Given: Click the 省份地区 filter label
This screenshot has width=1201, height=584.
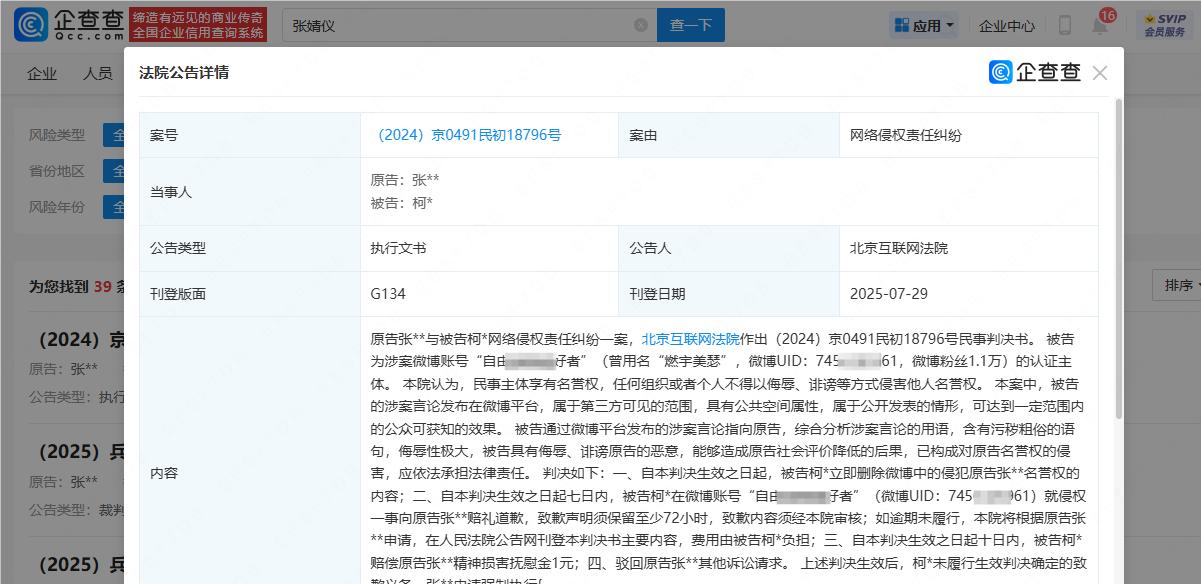Looking at the screenshot, I should (x=57, y=171).
